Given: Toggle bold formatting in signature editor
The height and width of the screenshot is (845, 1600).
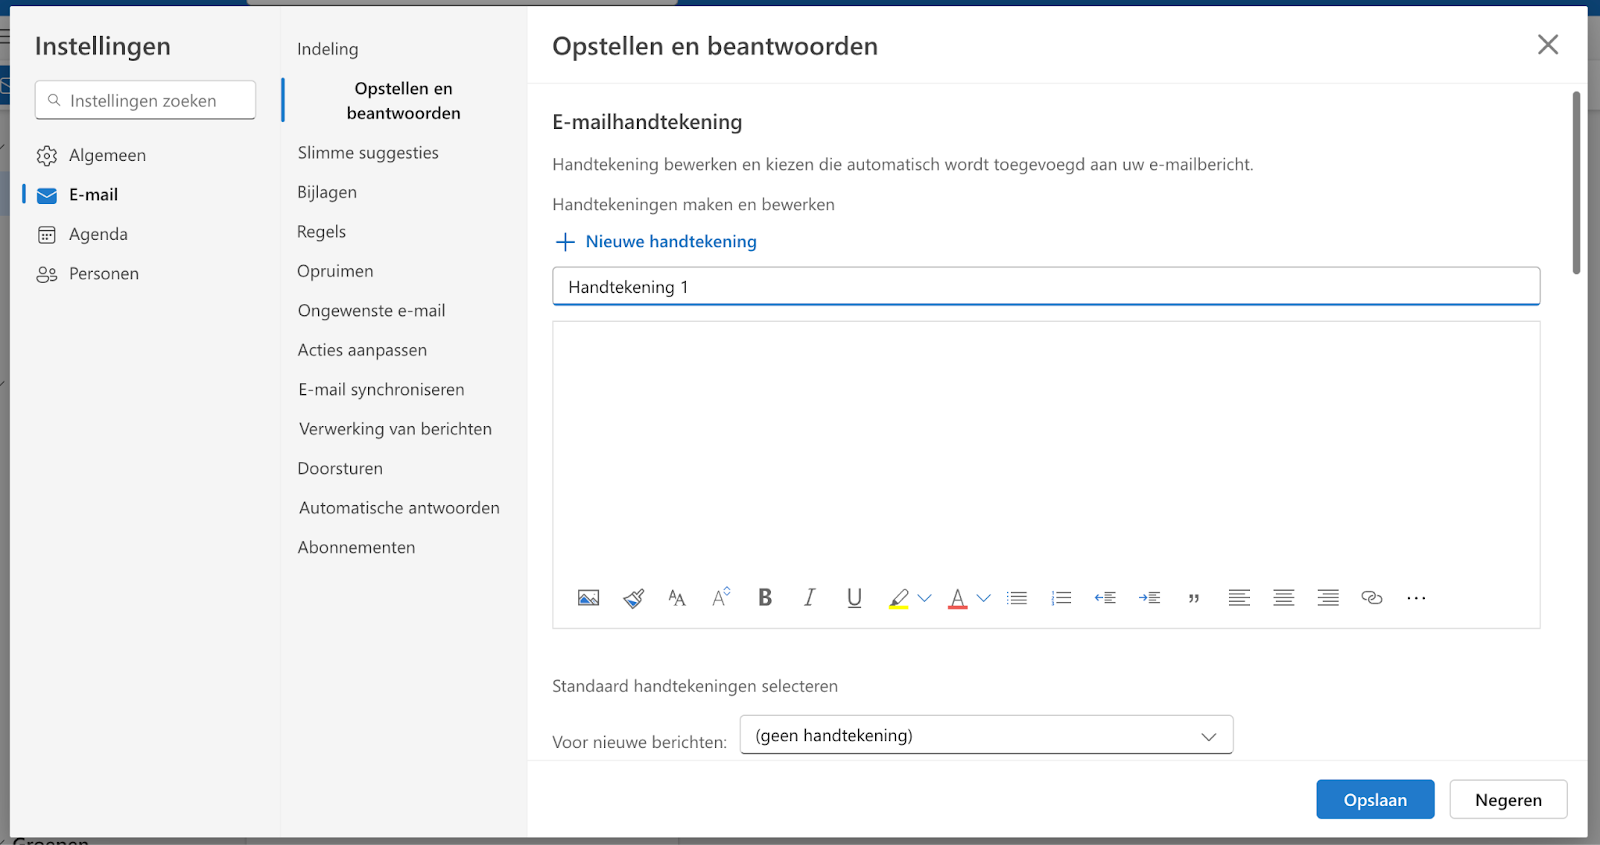Looking at the screenshot, I should (x=765, y=597).
